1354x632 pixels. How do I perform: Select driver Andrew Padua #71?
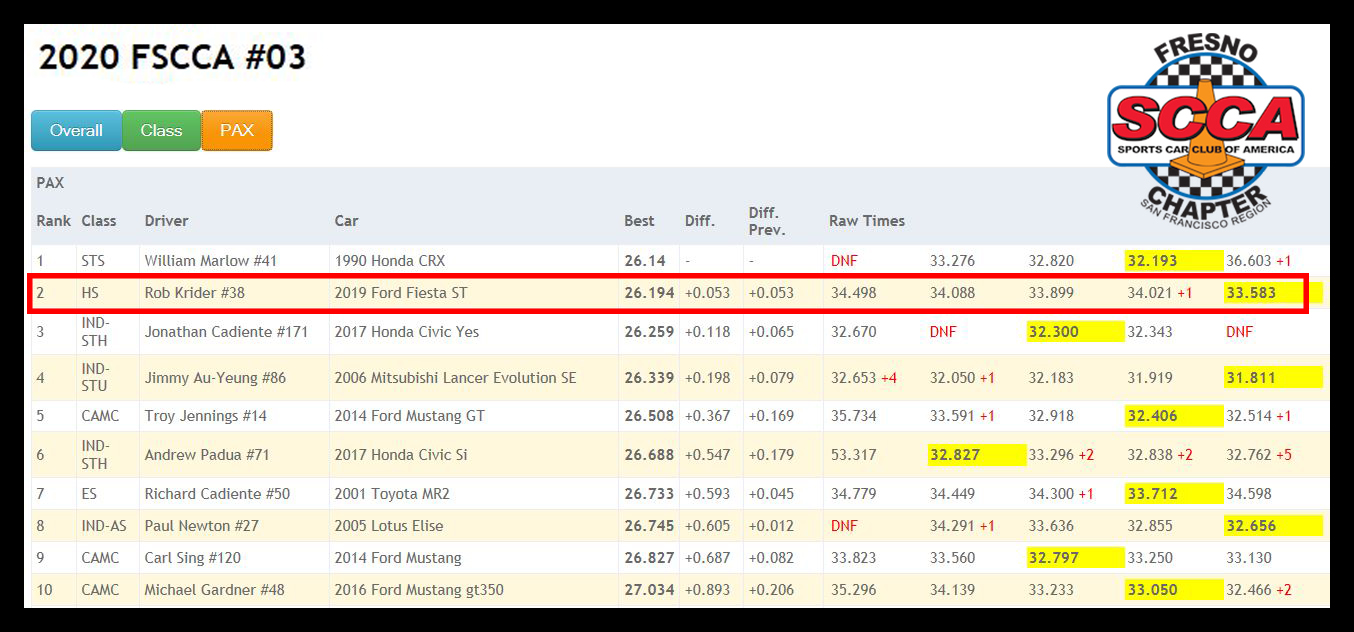click(x=208, y=454)
